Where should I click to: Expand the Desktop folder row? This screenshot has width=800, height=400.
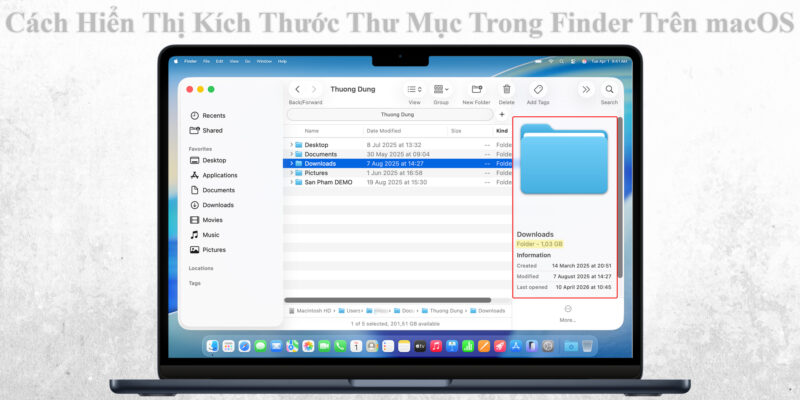coord(291,145)
